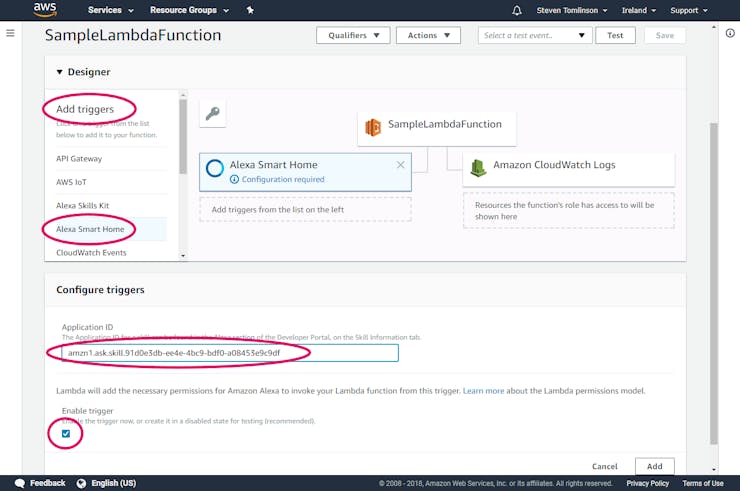Click the orange Lambda function icon
The image size is (740, 491).
pyautogui.click(x=373, y=127)
